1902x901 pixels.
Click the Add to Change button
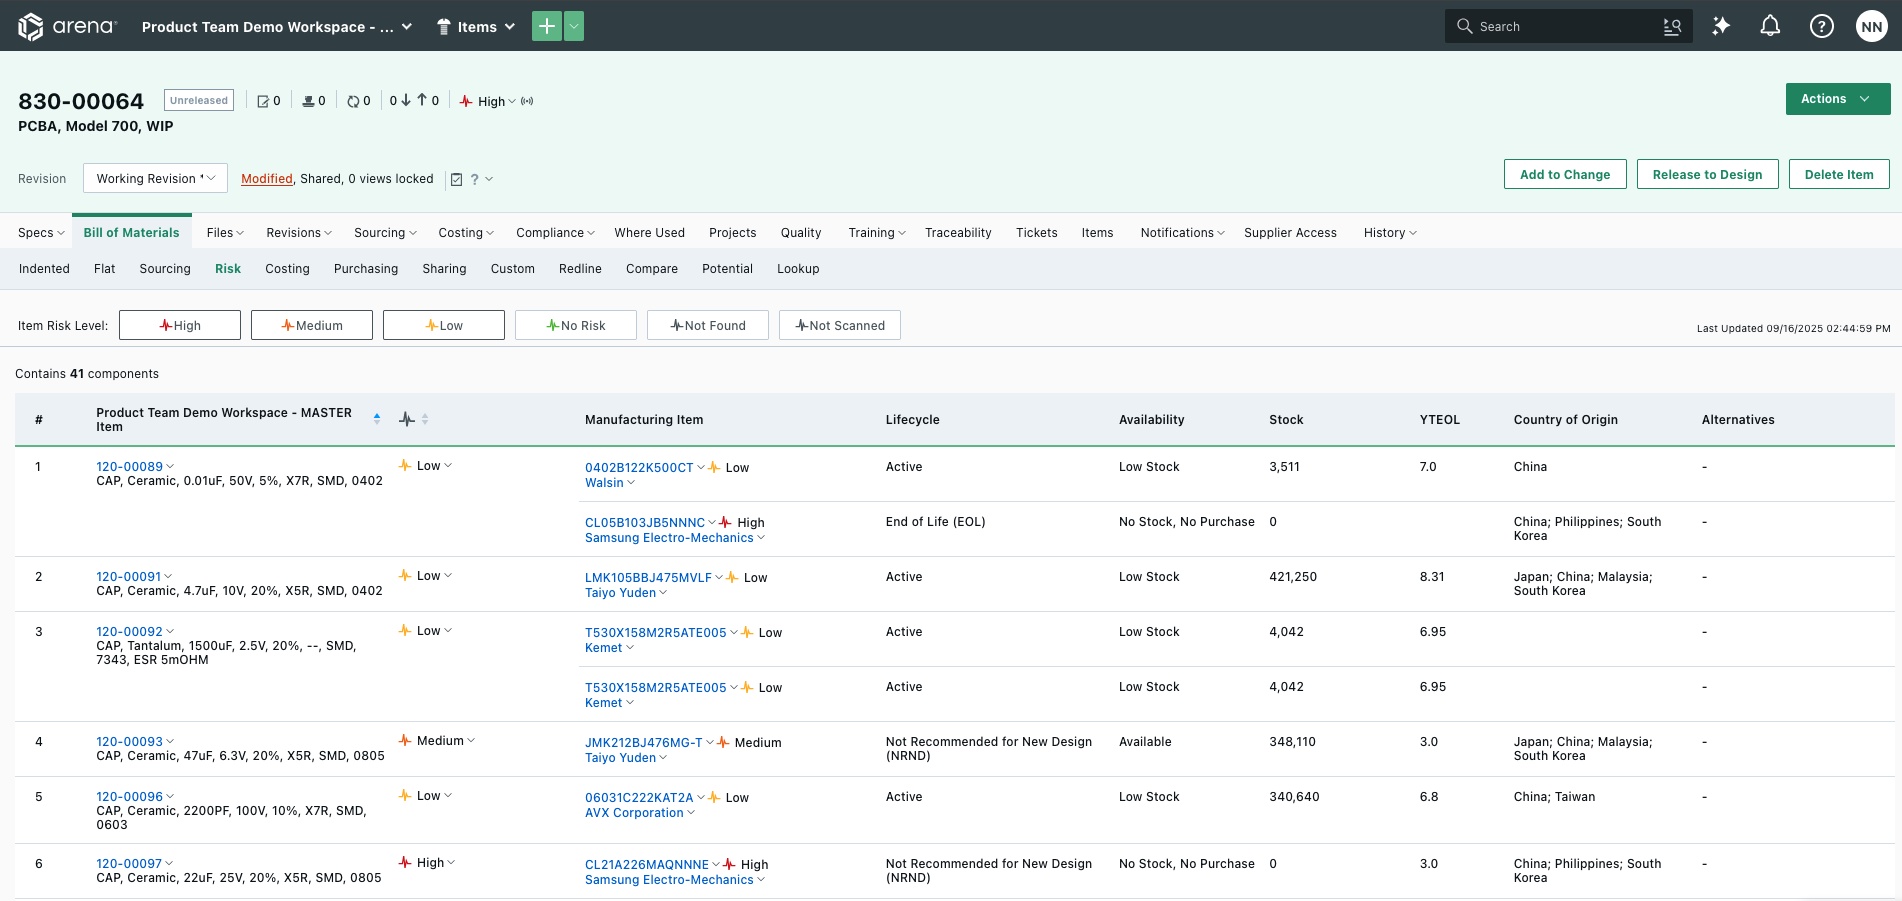click(x=1565, y=174)
